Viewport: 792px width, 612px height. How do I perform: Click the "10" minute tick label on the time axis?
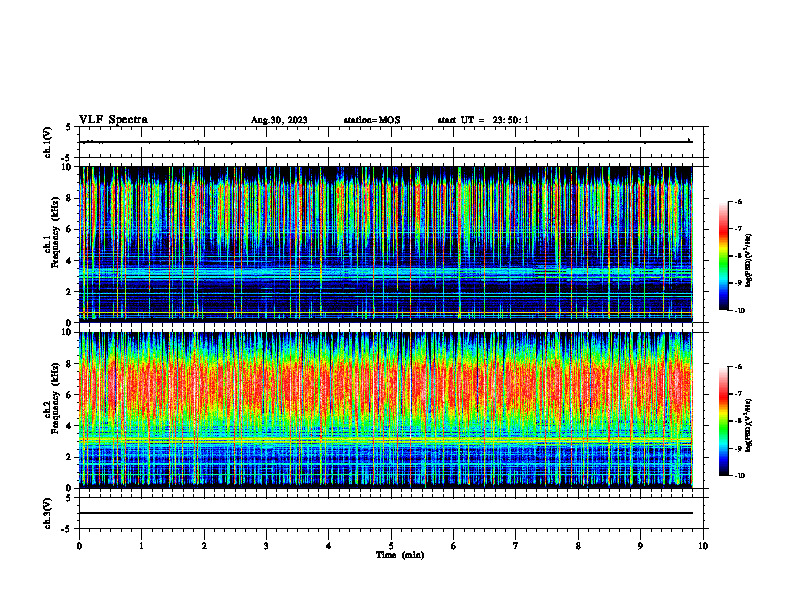pos(703,546)
